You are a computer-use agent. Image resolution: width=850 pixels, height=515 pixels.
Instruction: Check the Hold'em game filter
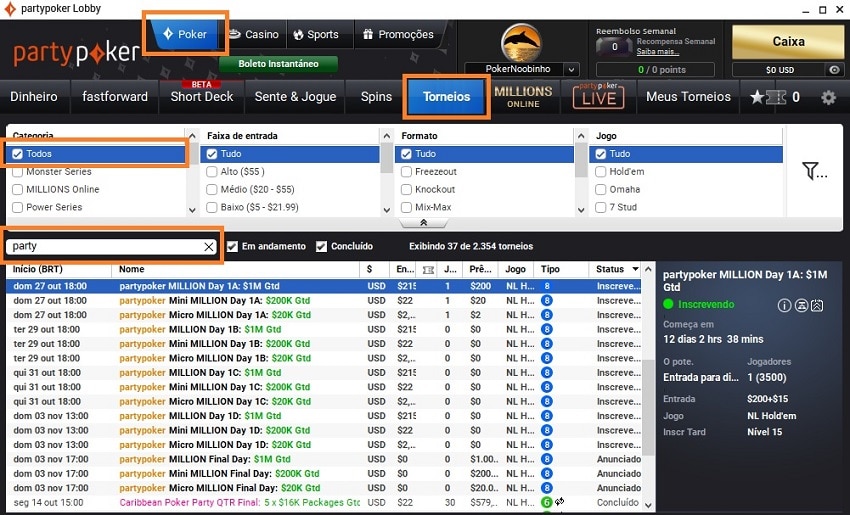click(601, 172)
